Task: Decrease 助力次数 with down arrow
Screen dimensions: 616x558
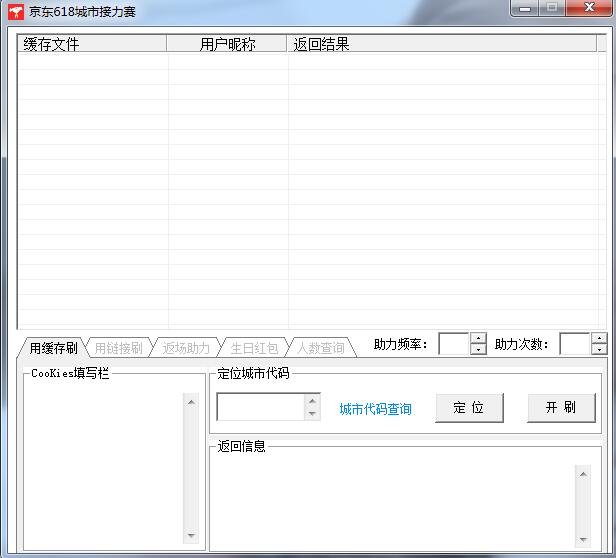Action: tap(599, 349)
